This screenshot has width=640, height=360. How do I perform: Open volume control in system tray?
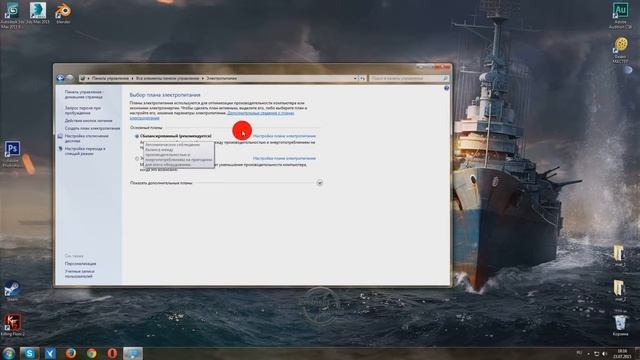(604, 353)
